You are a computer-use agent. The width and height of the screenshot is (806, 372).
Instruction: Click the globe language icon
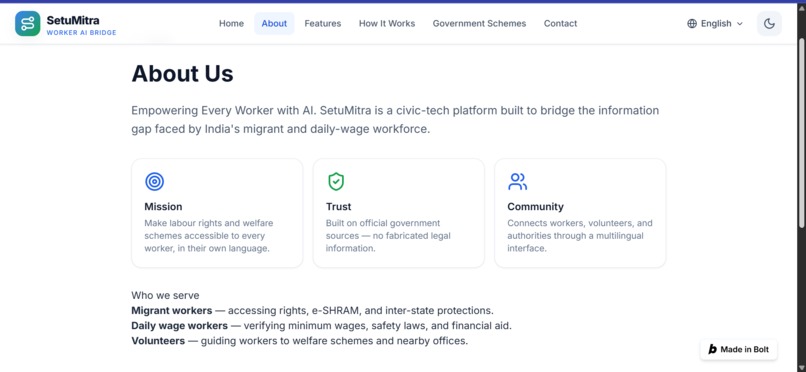click(x=692, y=24)
